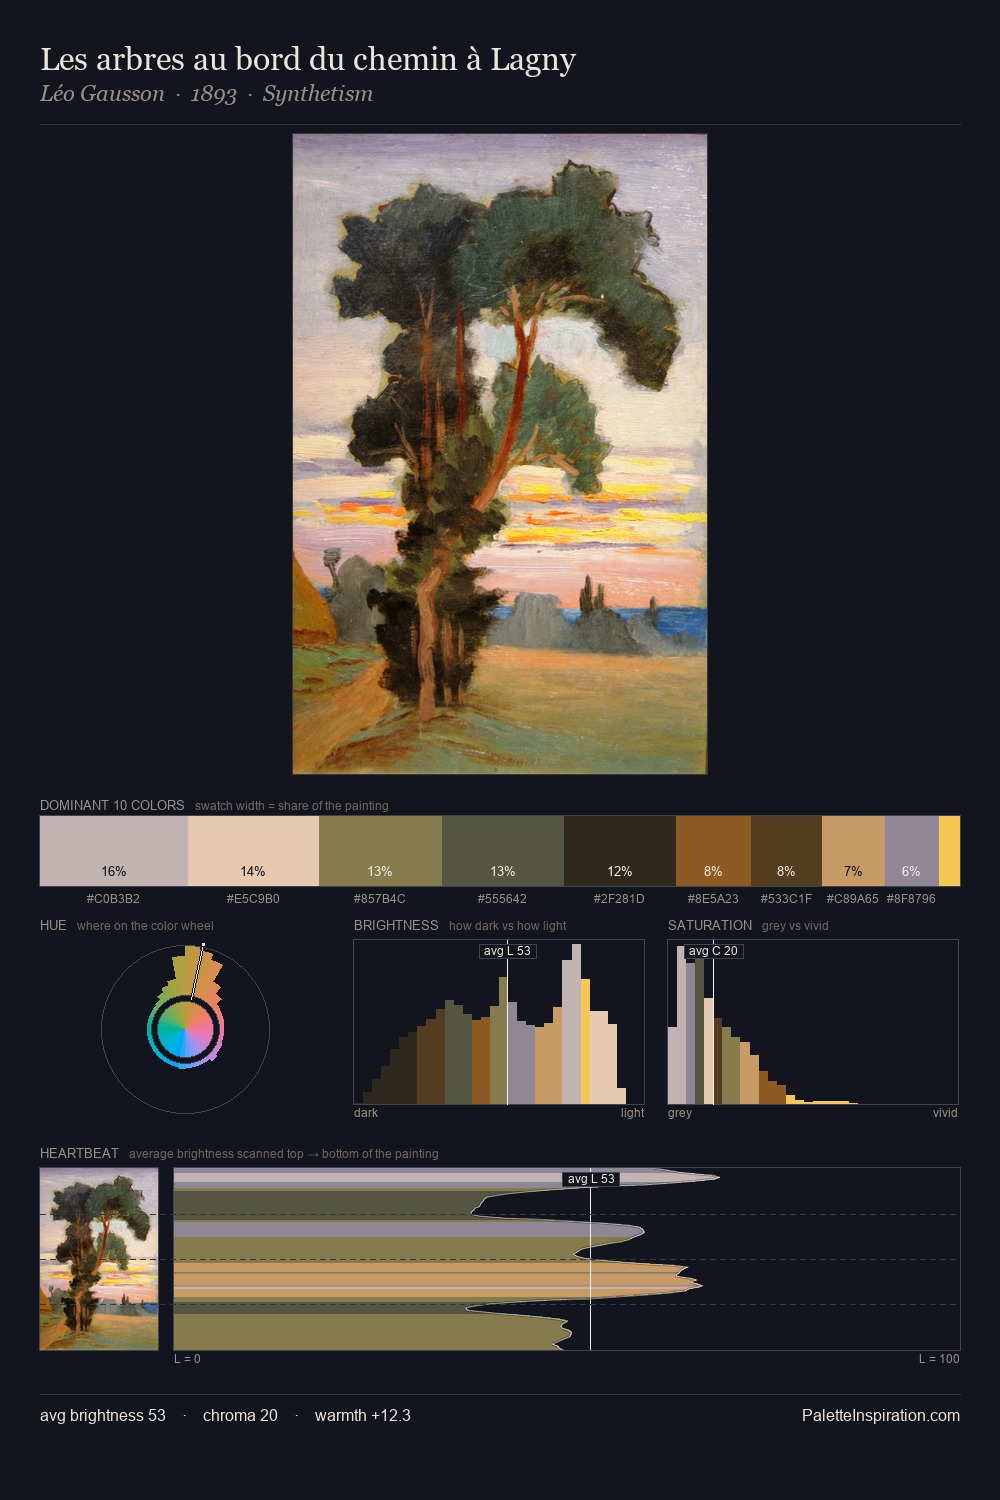
Task: Click the hex code label '#C89A65'
Action: pos(853,898)
